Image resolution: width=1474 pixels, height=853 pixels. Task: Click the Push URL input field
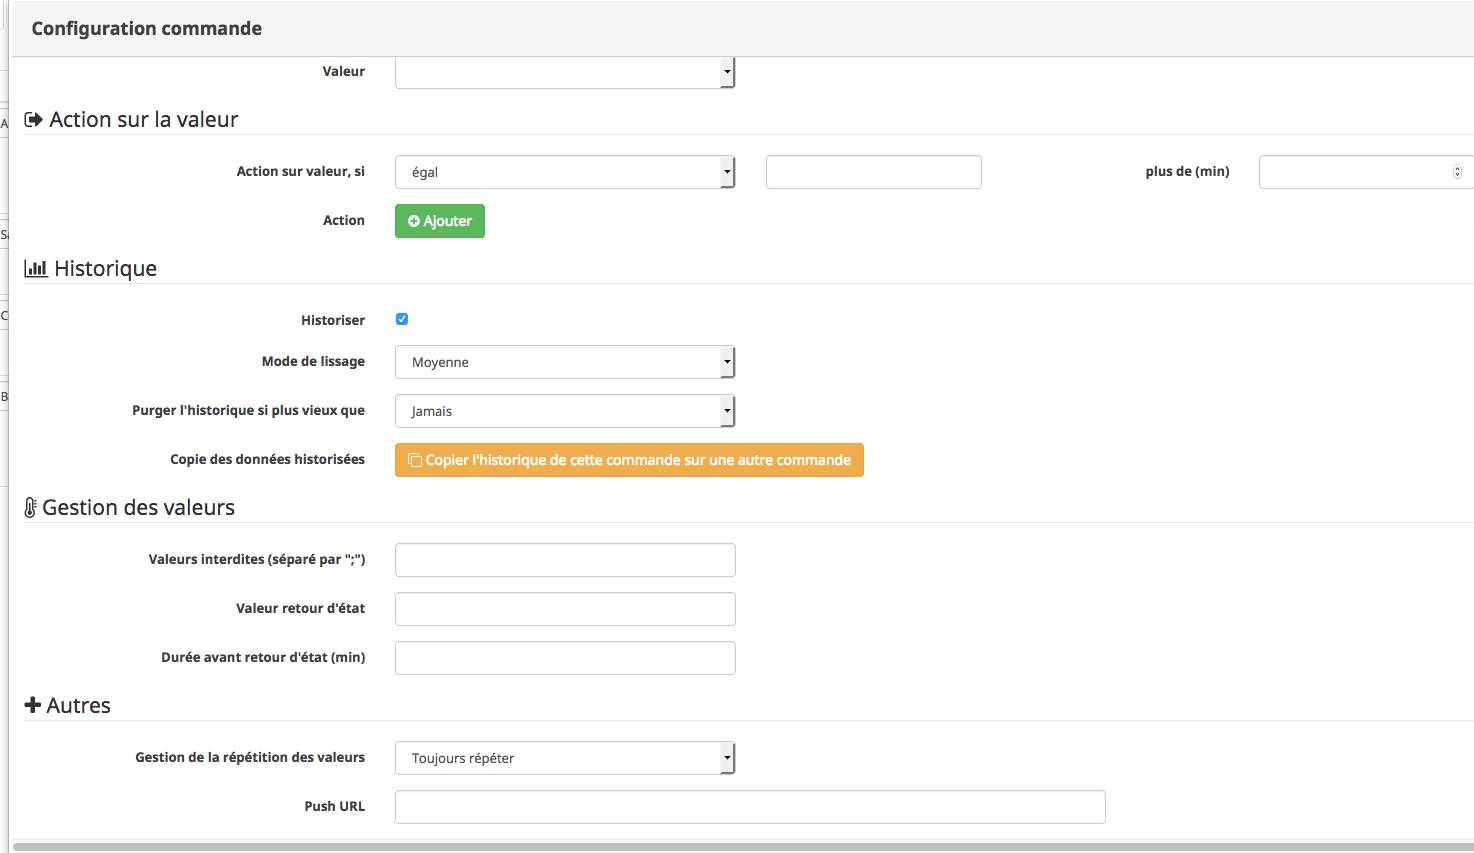click(x=750, y=807)
